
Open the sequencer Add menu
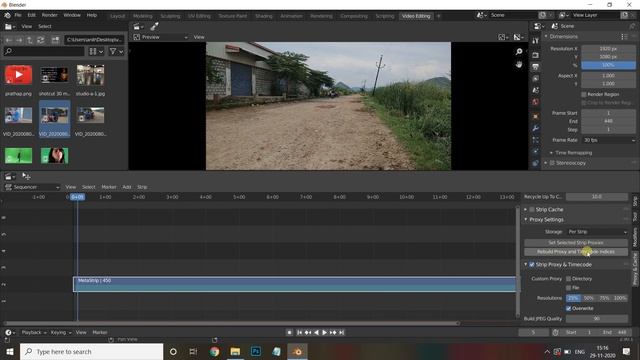(127, 187)
